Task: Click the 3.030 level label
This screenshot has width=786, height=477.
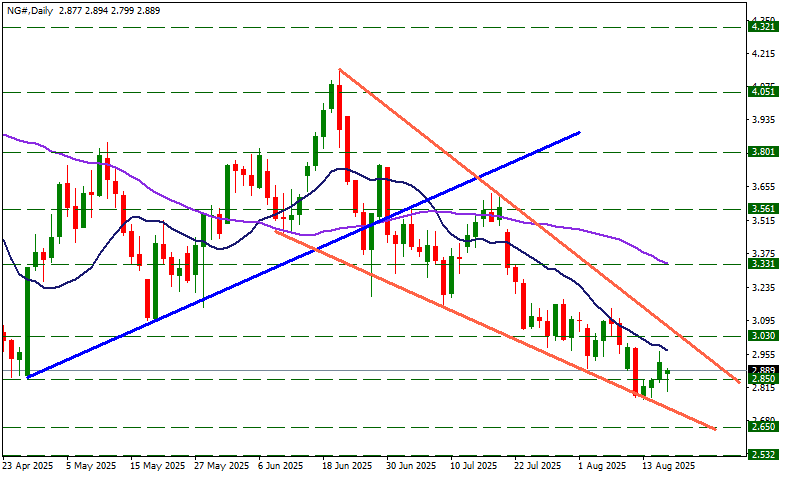Action: pos(763,336)
